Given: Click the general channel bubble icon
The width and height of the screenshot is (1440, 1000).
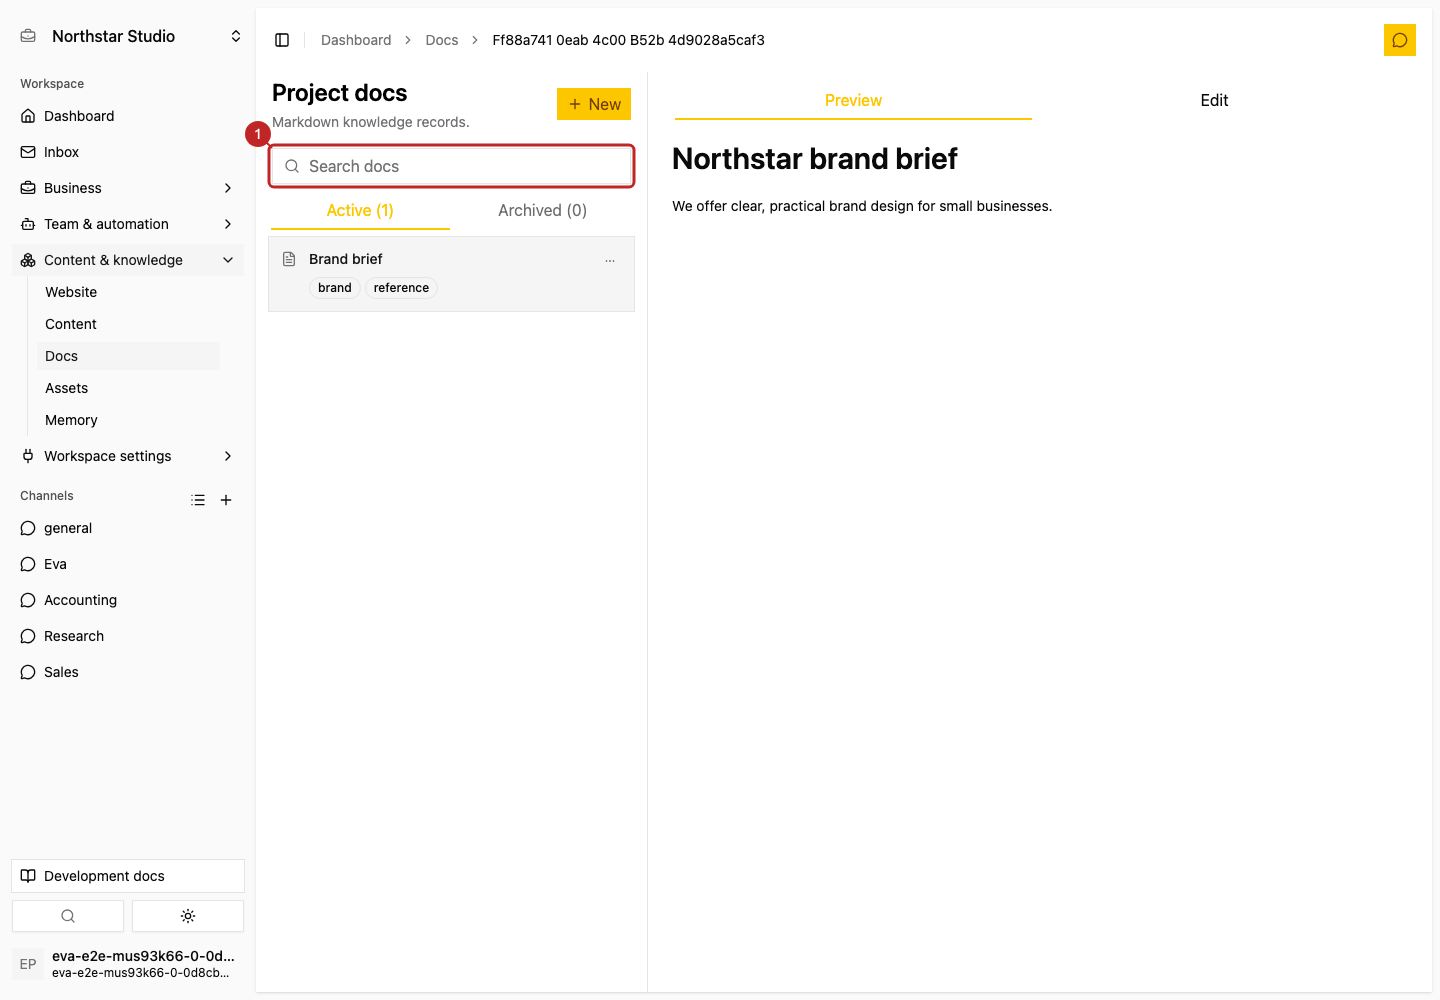Looking at the screenshot, I should click(x=28, y=528).
